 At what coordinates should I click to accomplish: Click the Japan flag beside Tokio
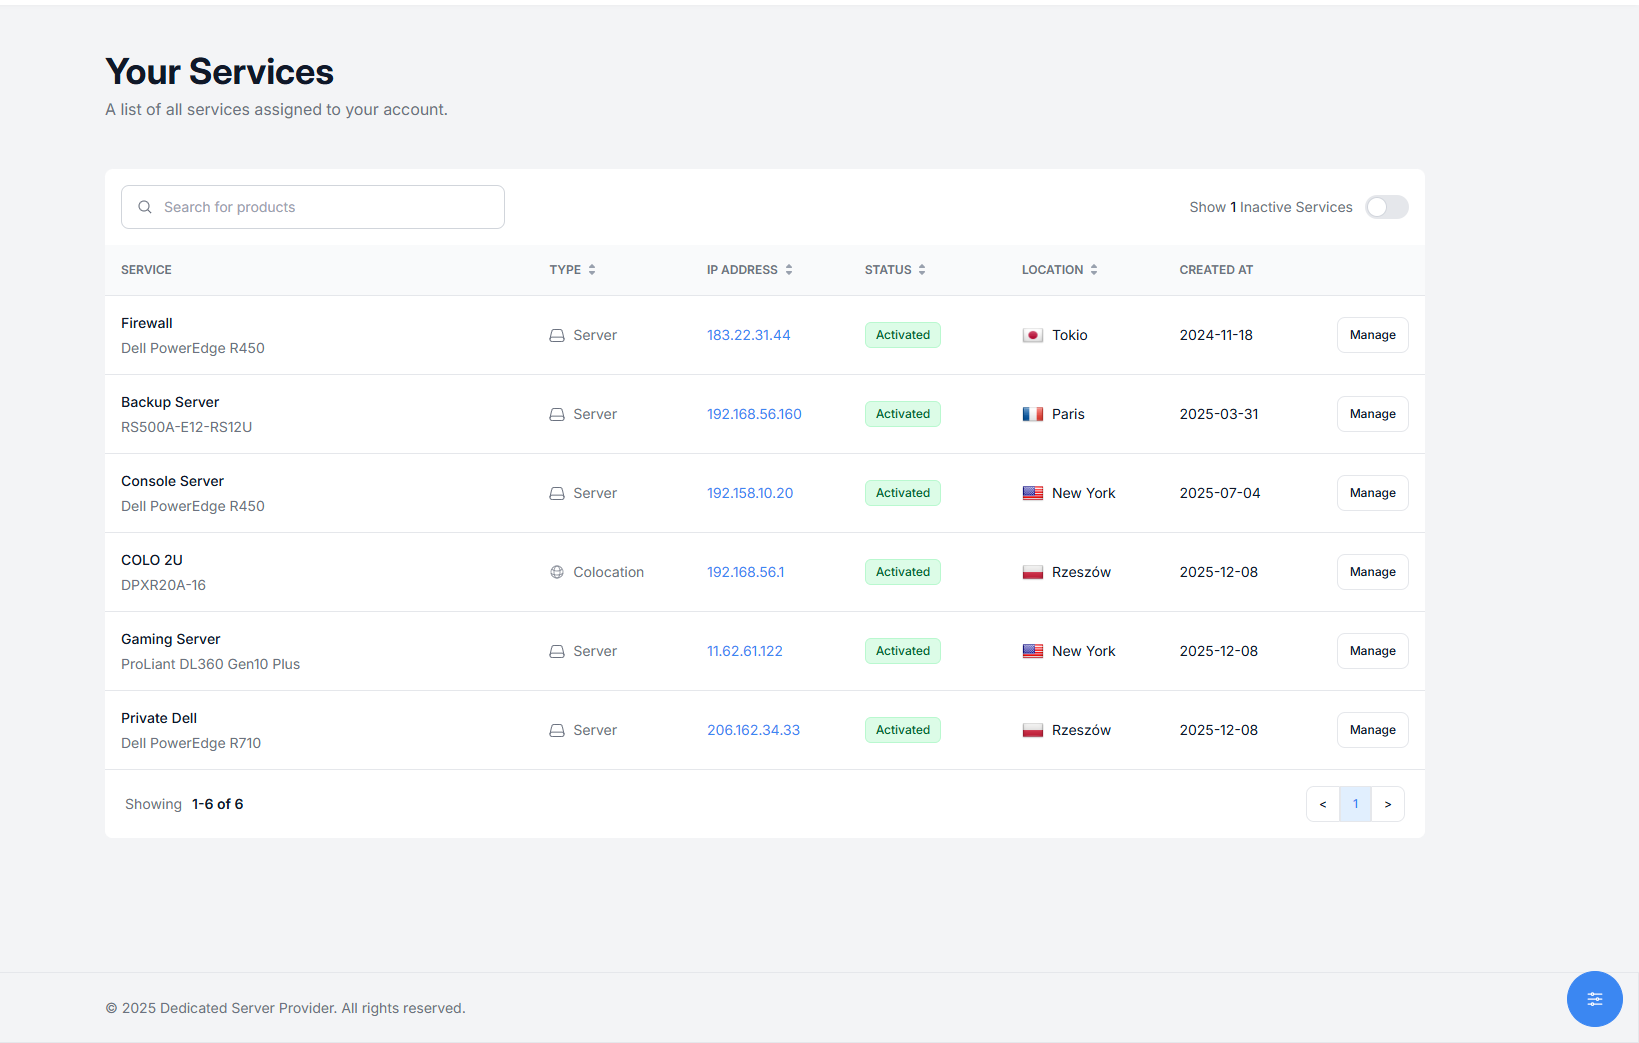1033,335
